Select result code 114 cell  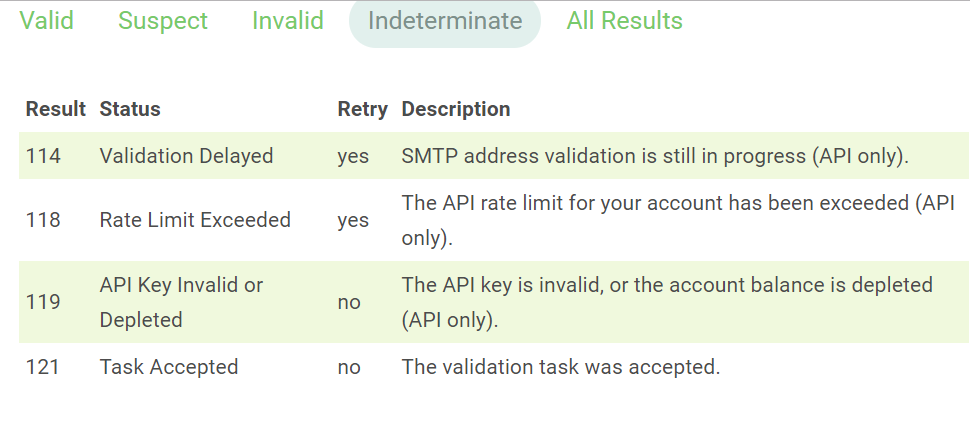(x=43, y=156)
